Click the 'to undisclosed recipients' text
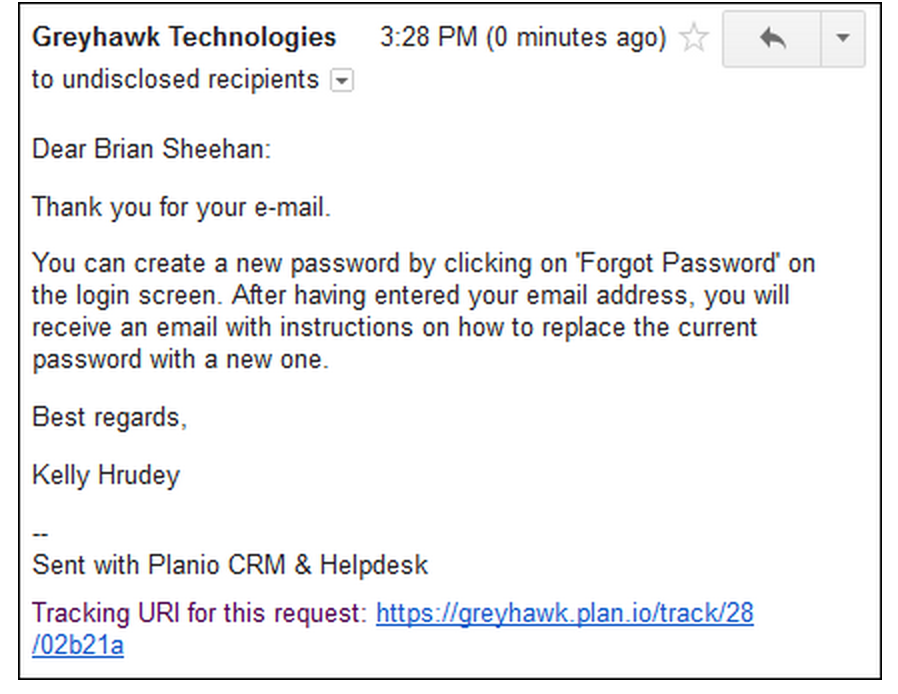This screenshot has width=898, height=694. (x=175, y=80)
